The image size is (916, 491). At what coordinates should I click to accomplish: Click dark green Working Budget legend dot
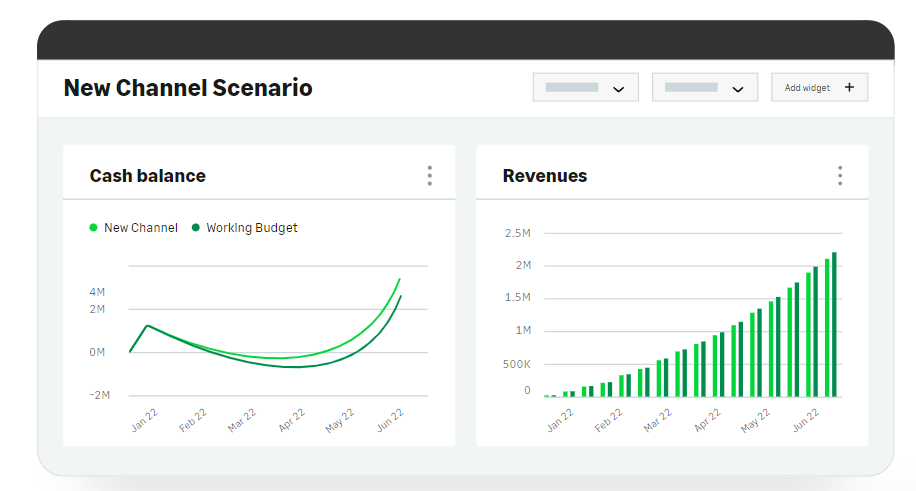(196, 228)
